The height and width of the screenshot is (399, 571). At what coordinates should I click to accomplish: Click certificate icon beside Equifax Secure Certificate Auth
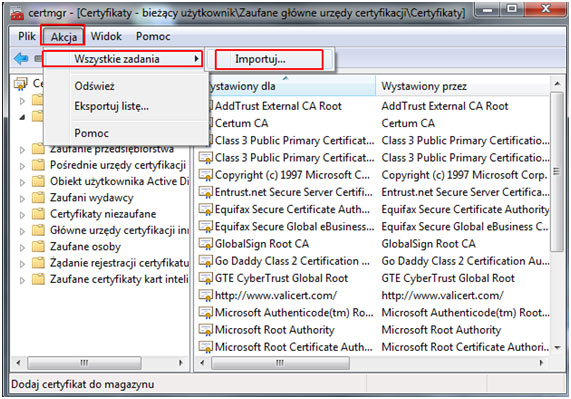click(205, 209)
